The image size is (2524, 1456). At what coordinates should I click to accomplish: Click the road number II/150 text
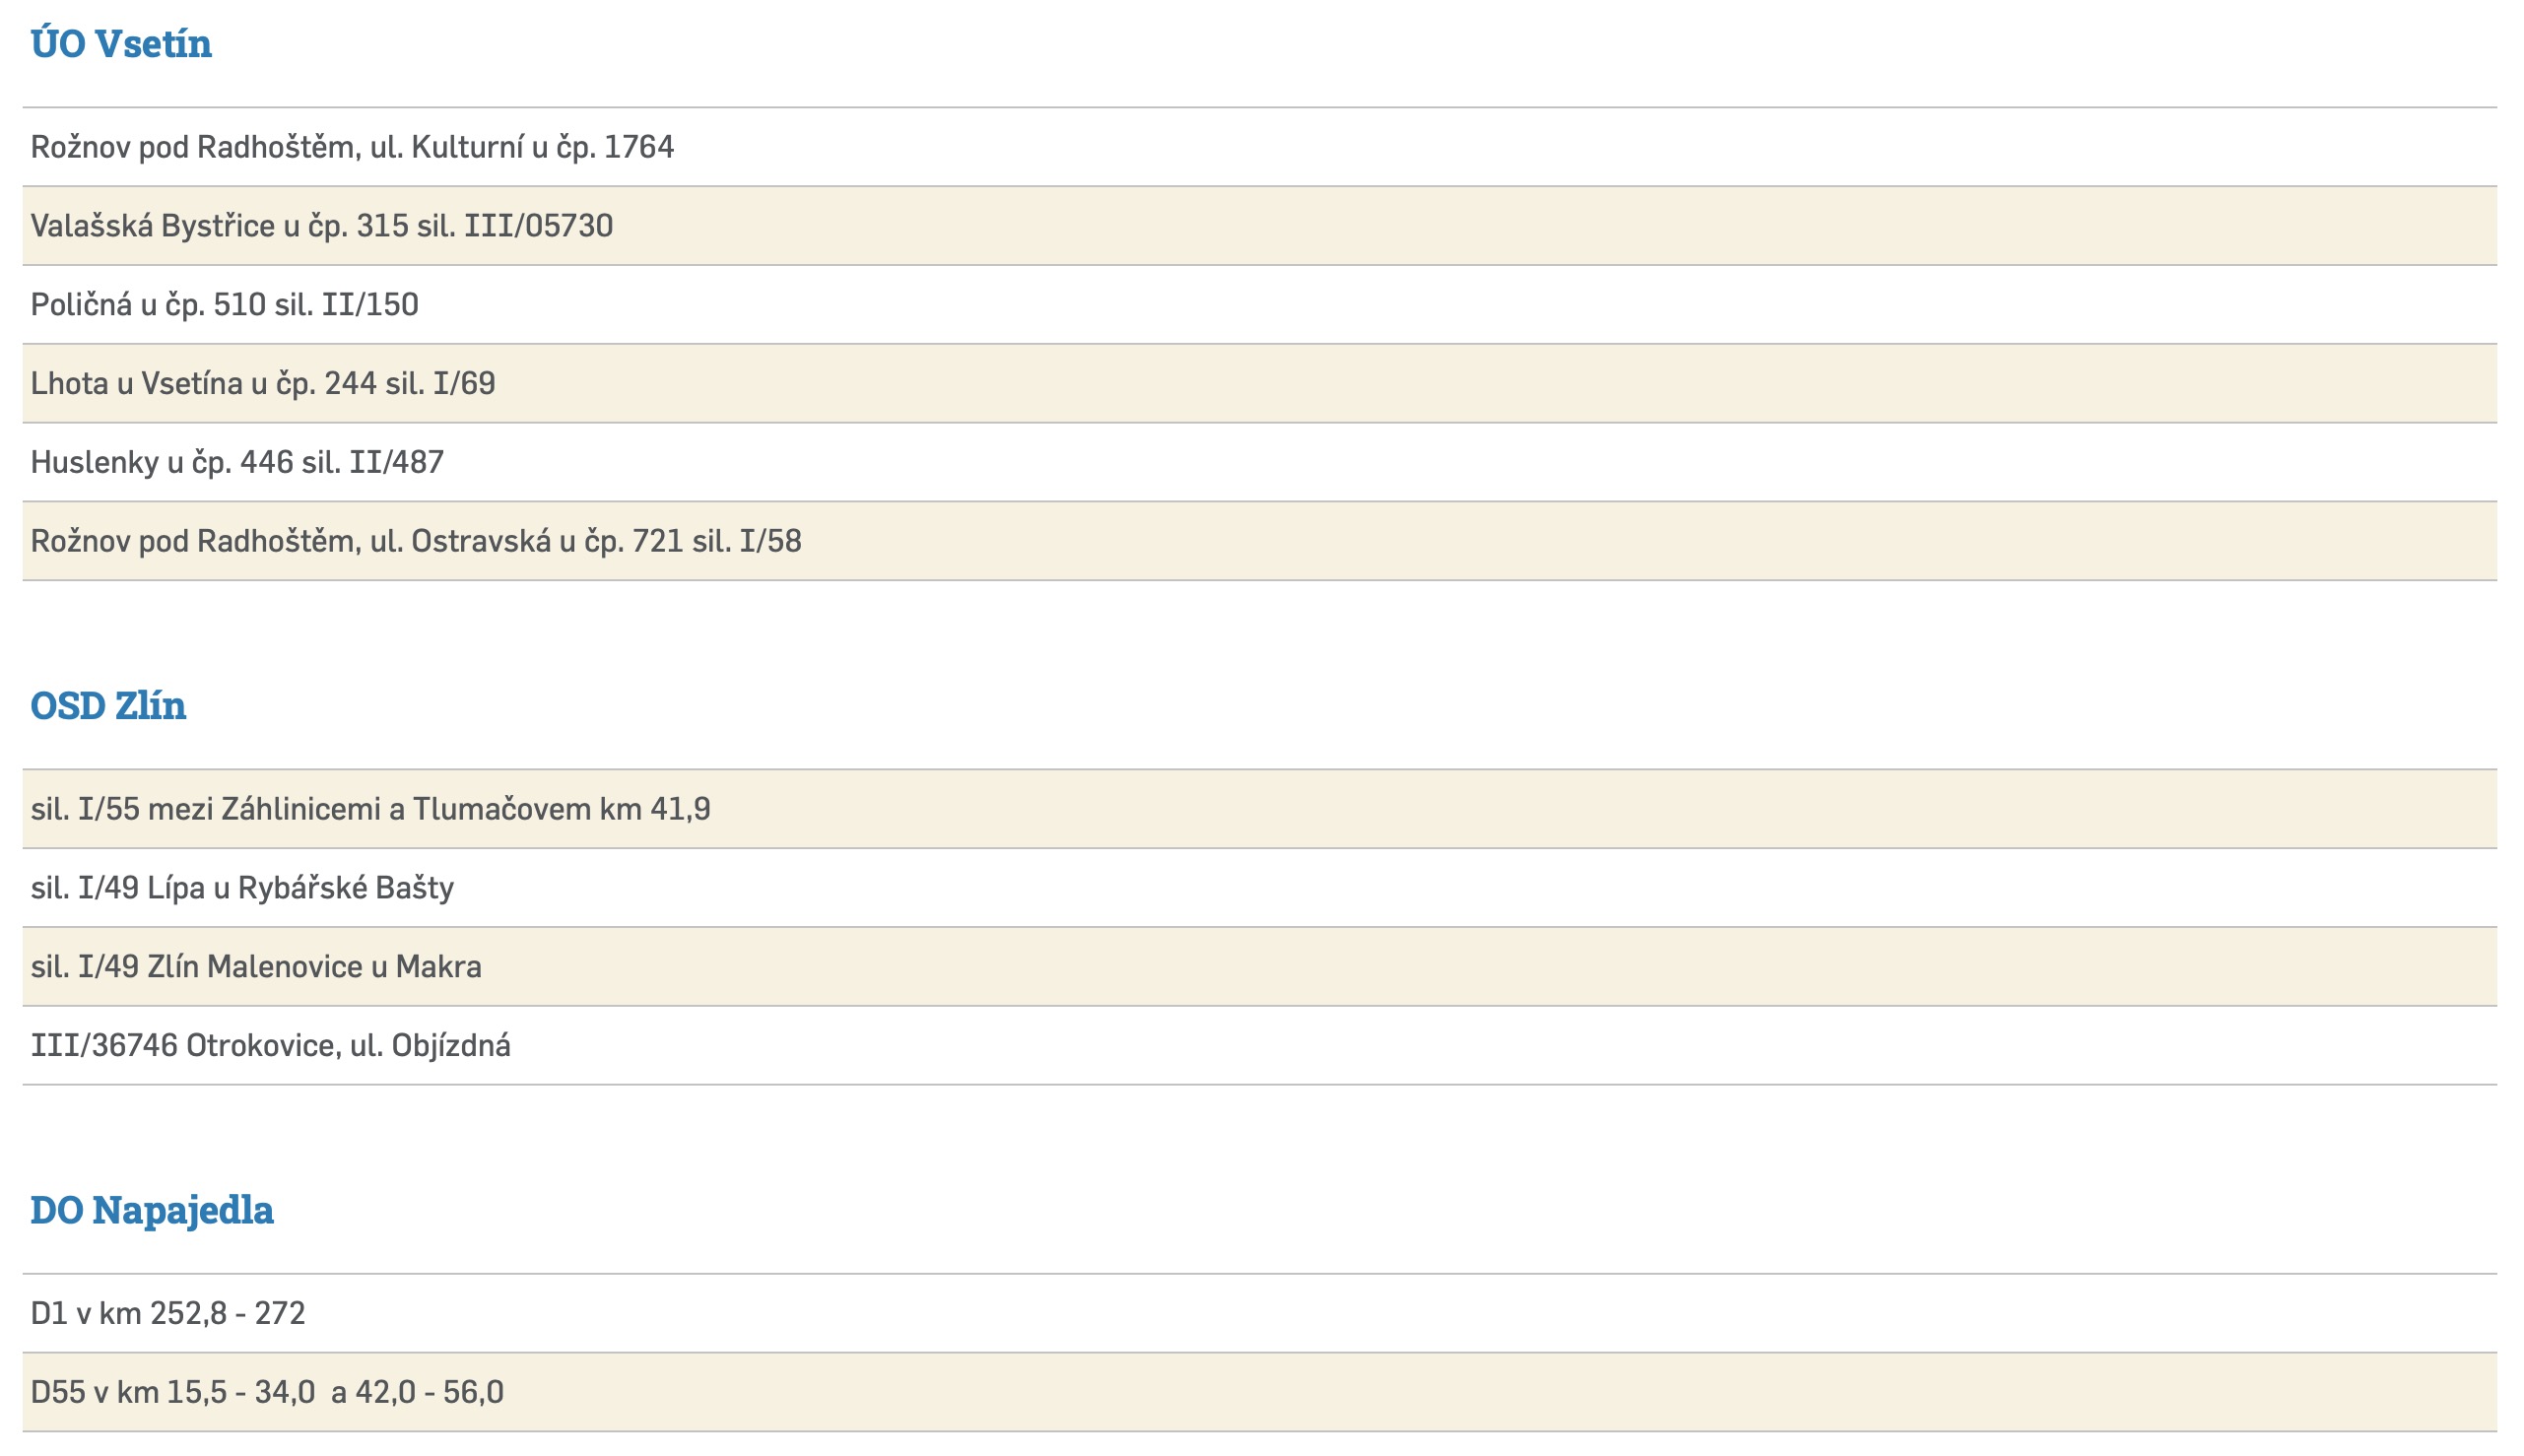click(x=369, y=305)
